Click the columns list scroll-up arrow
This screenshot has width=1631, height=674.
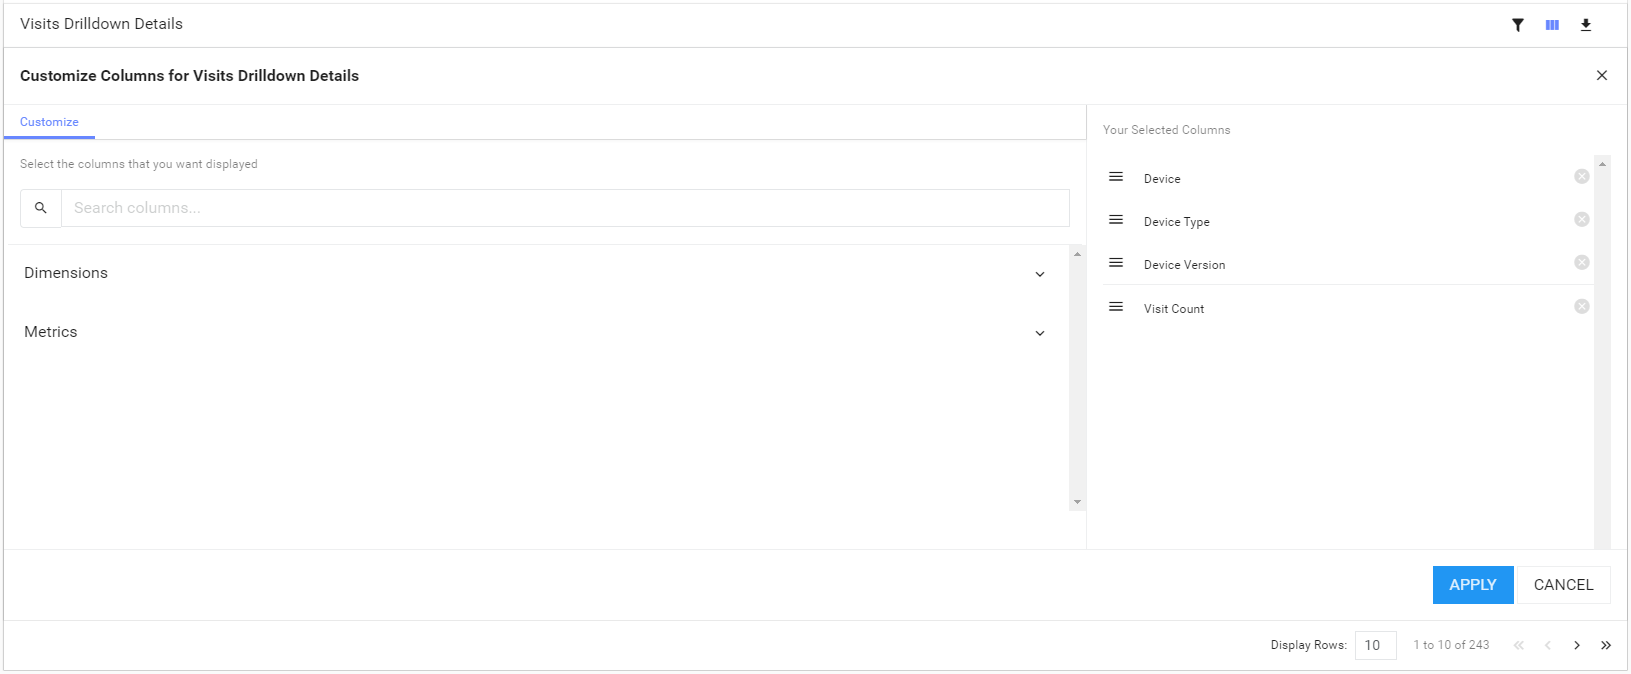pyautogui.click(x=1077, y=254)
